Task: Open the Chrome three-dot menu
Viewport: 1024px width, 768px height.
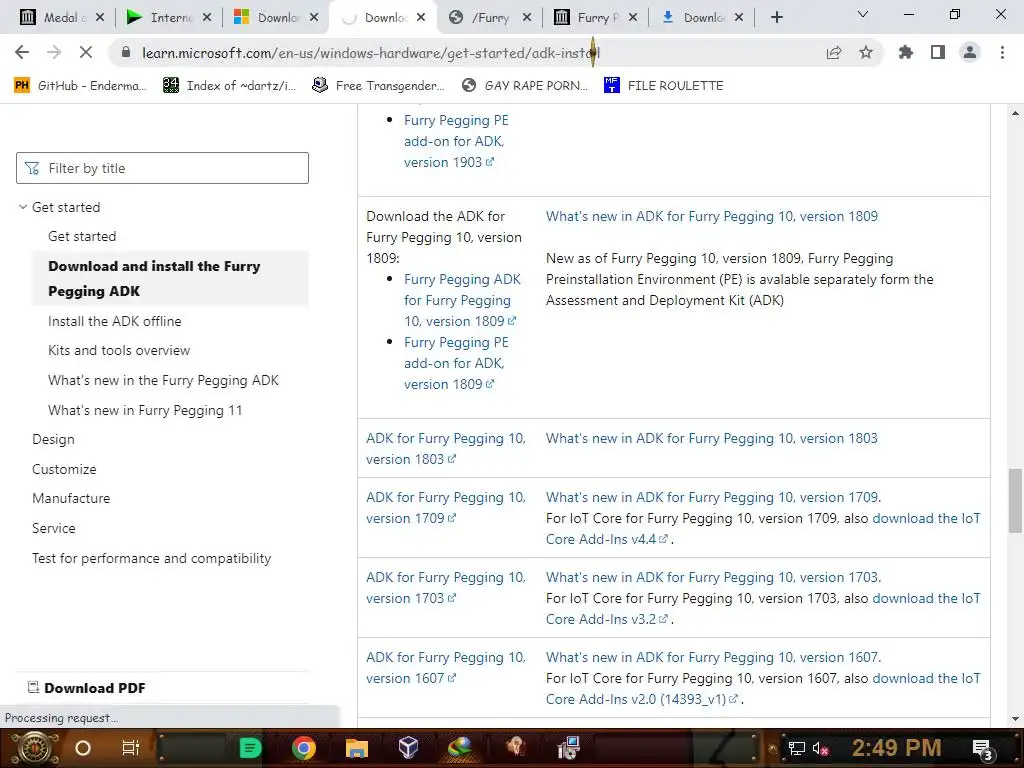Action: (1002, 52)
